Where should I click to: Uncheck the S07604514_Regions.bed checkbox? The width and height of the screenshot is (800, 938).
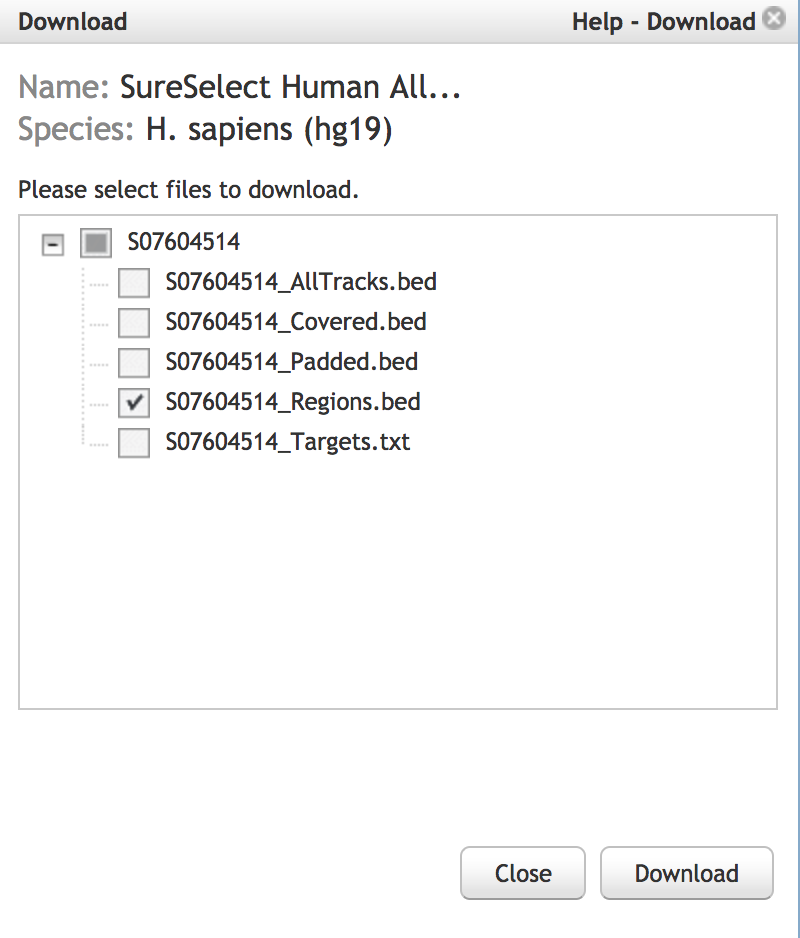coord(134,403)
